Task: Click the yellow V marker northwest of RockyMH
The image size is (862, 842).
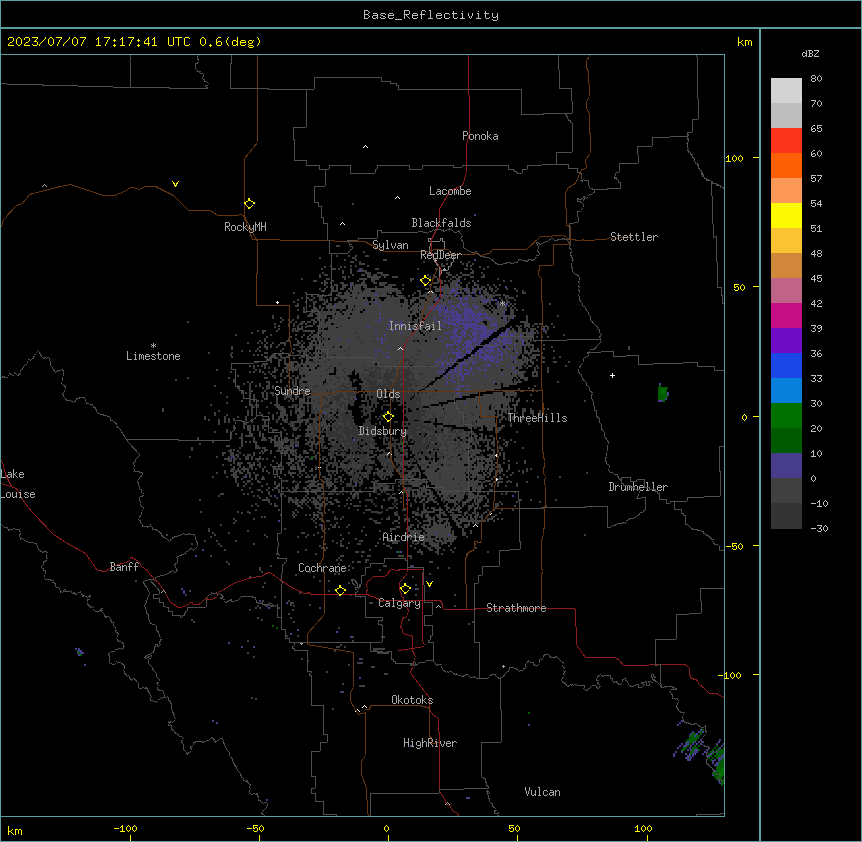Action: click(175, 184)
